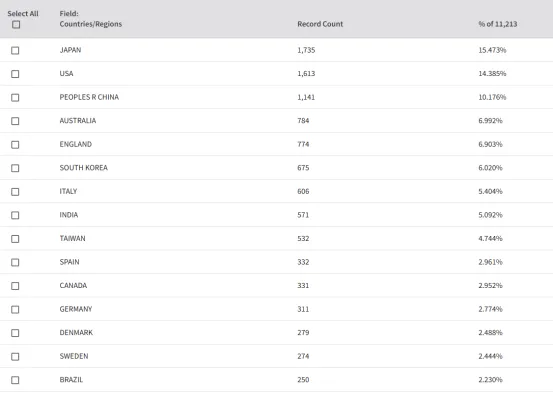553x393 pixels.
Task: Tick the Select All checkbox
Action: click(16, 24)
